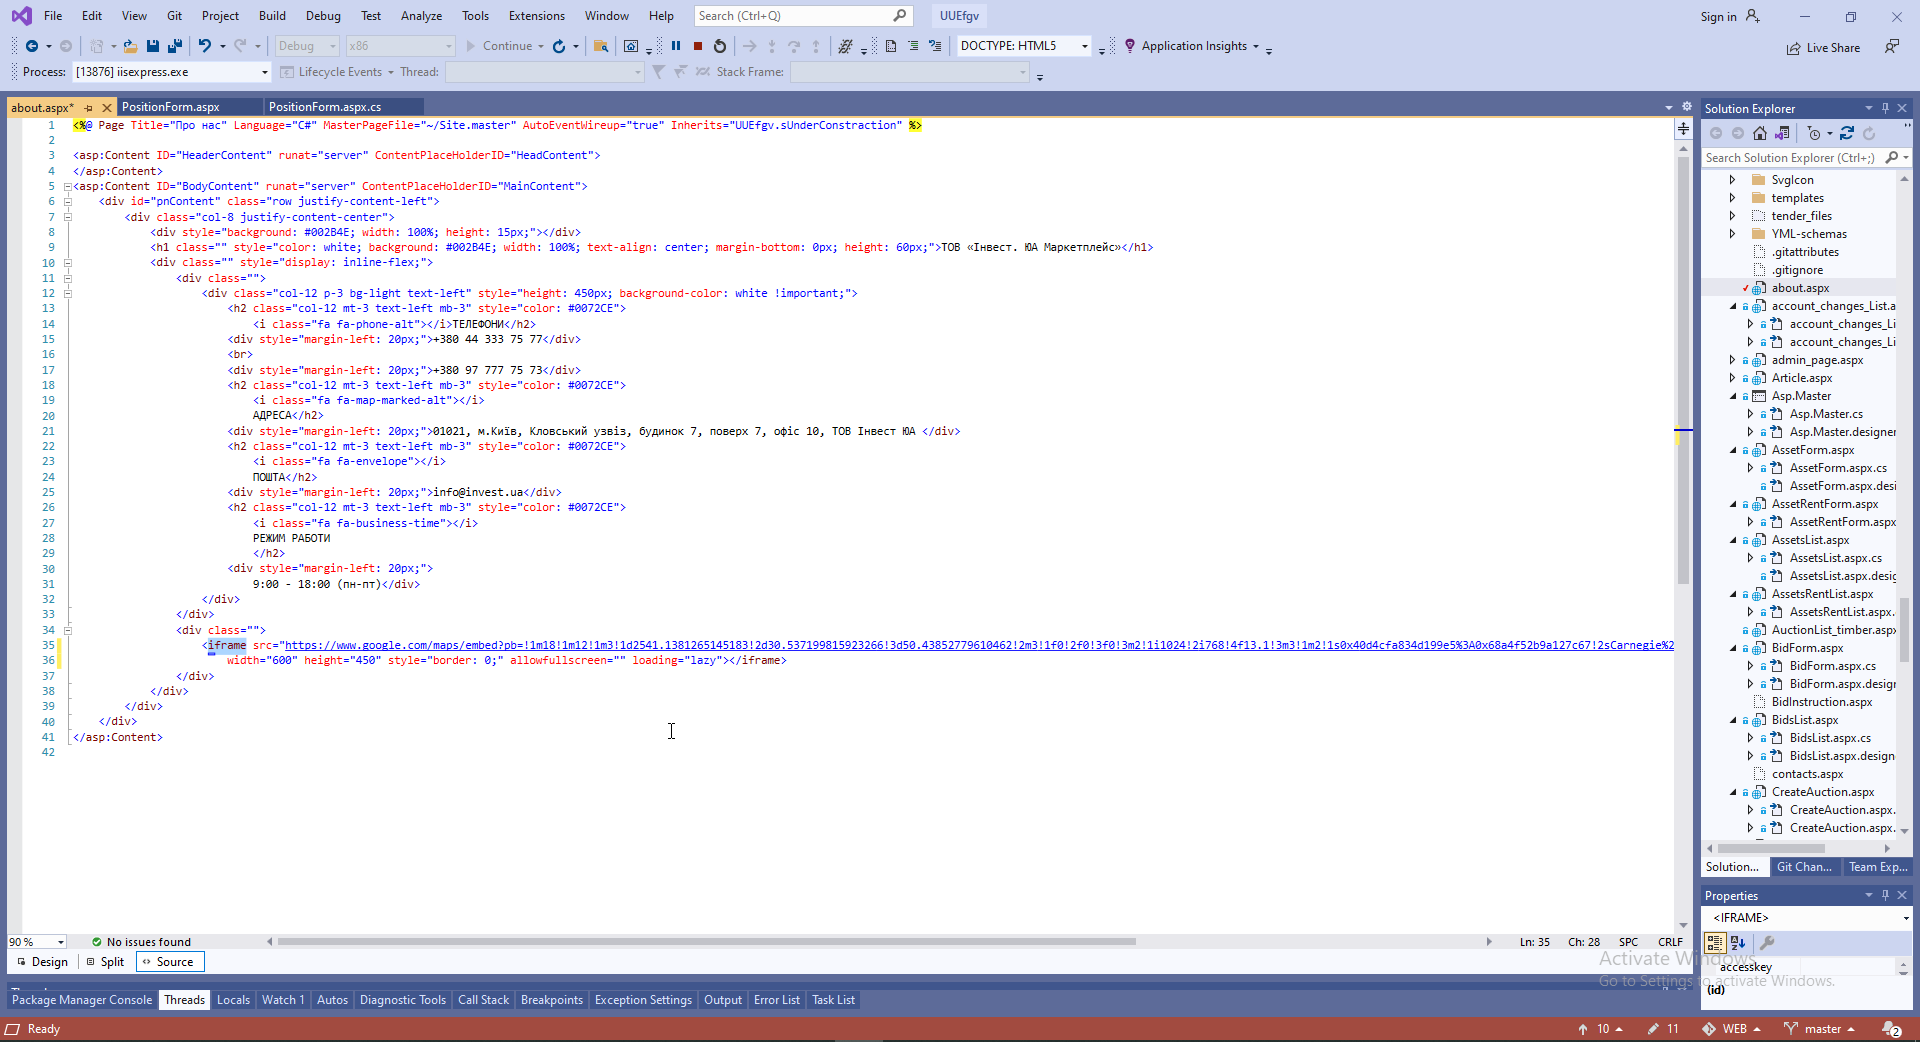Open Find in Files icon

(x=601, y=46)
